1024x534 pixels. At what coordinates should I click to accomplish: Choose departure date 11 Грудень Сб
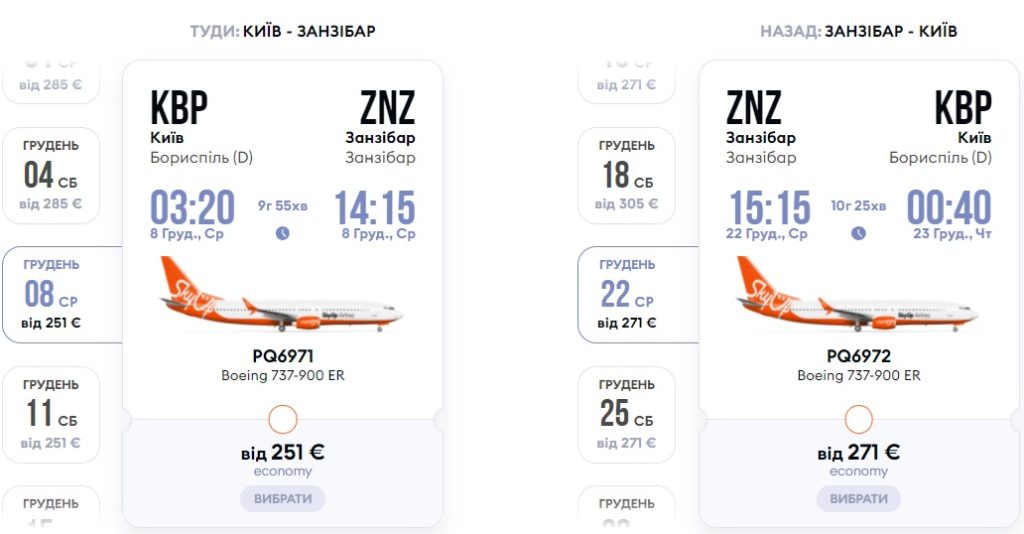point(51,414)
